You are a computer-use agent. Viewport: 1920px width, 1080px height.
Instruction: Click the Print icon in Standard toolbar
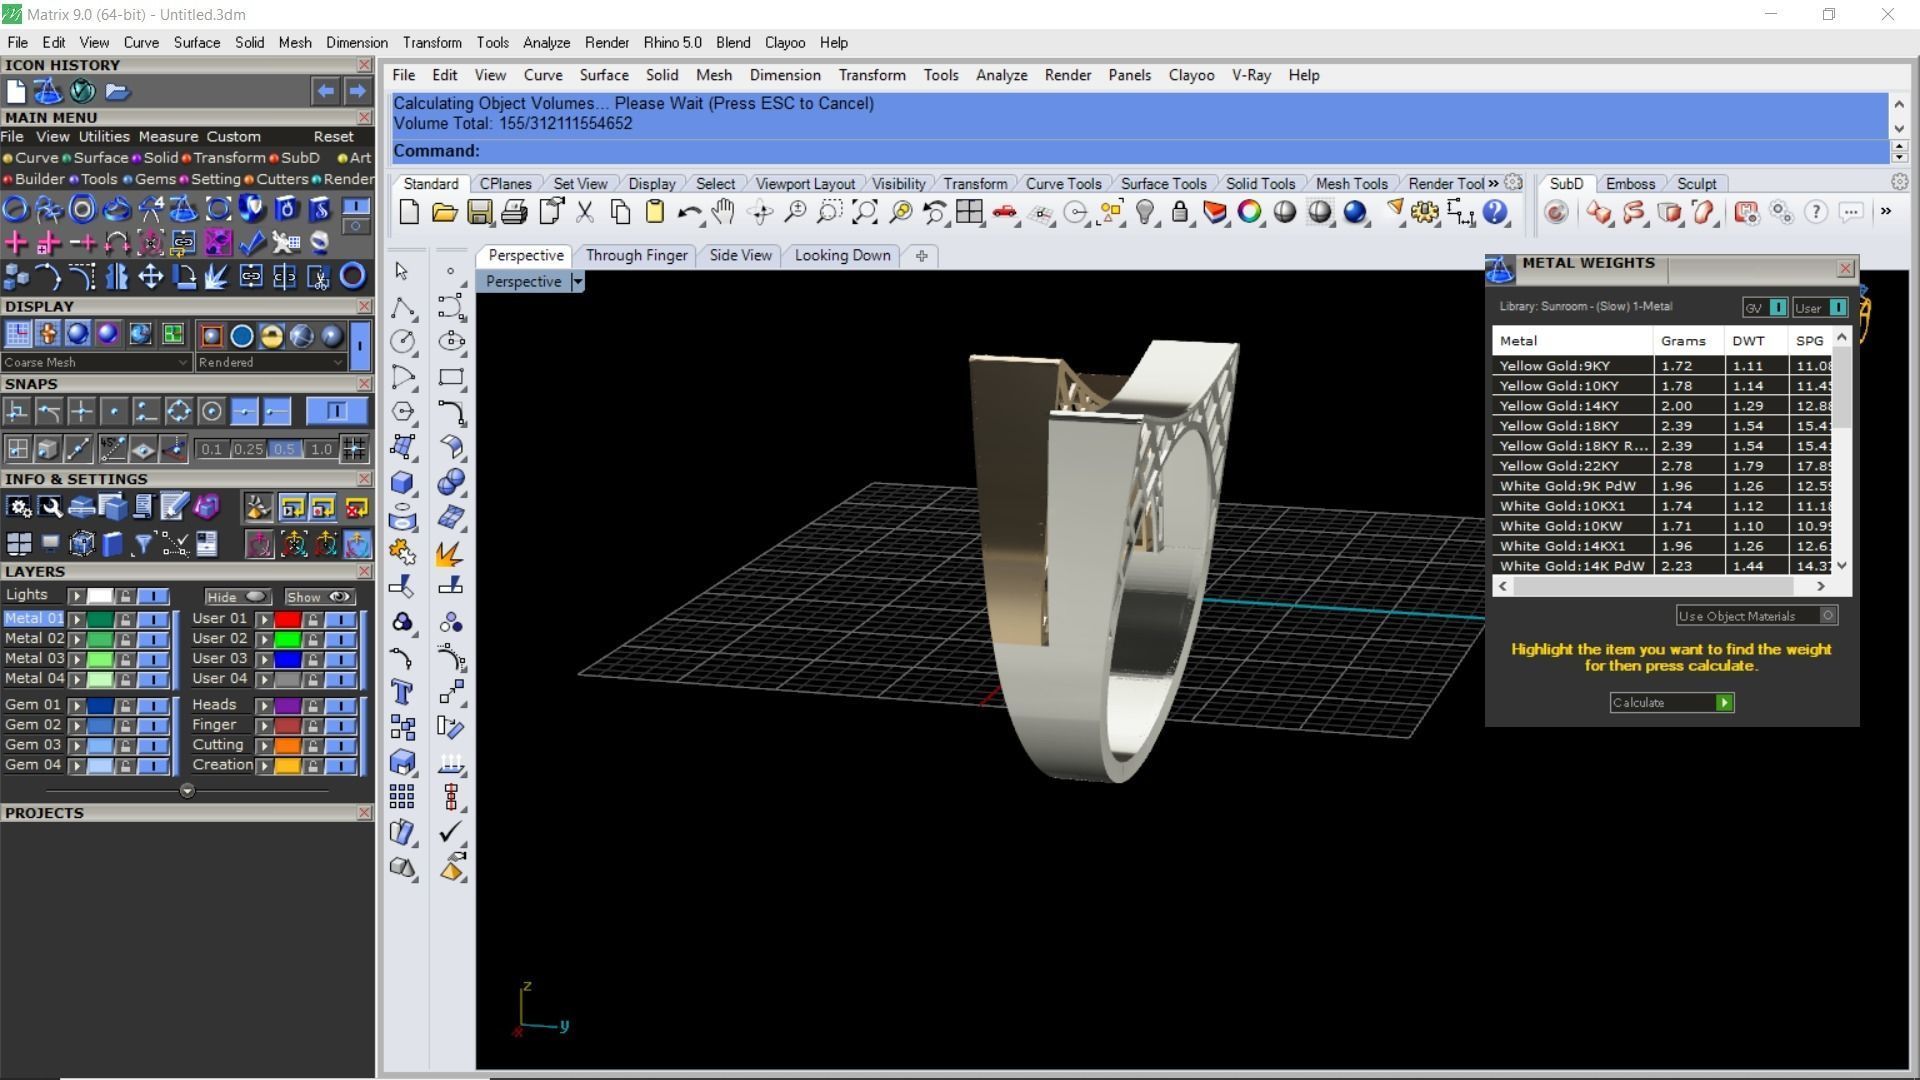514,212
